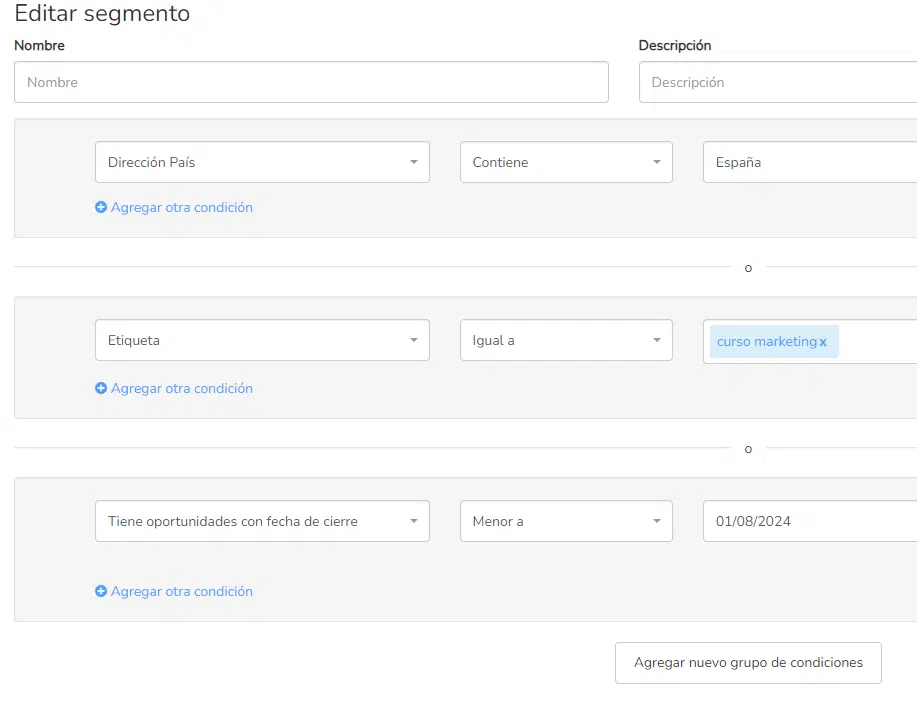Click plus icon under fecha de cierre condition
The image size is (917, 718).
click(101, 591)
